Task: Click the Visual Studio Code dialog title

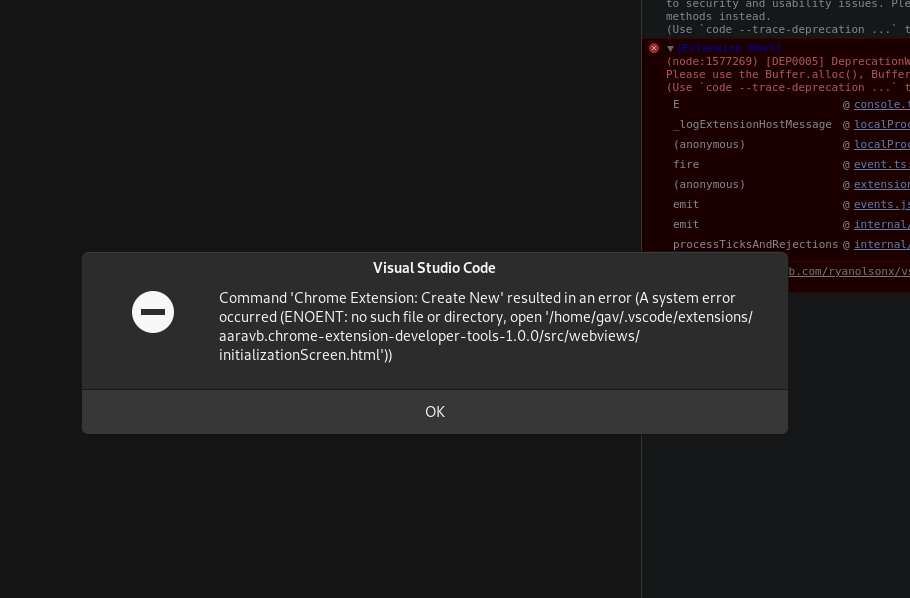Action: (x=434, y=268)
